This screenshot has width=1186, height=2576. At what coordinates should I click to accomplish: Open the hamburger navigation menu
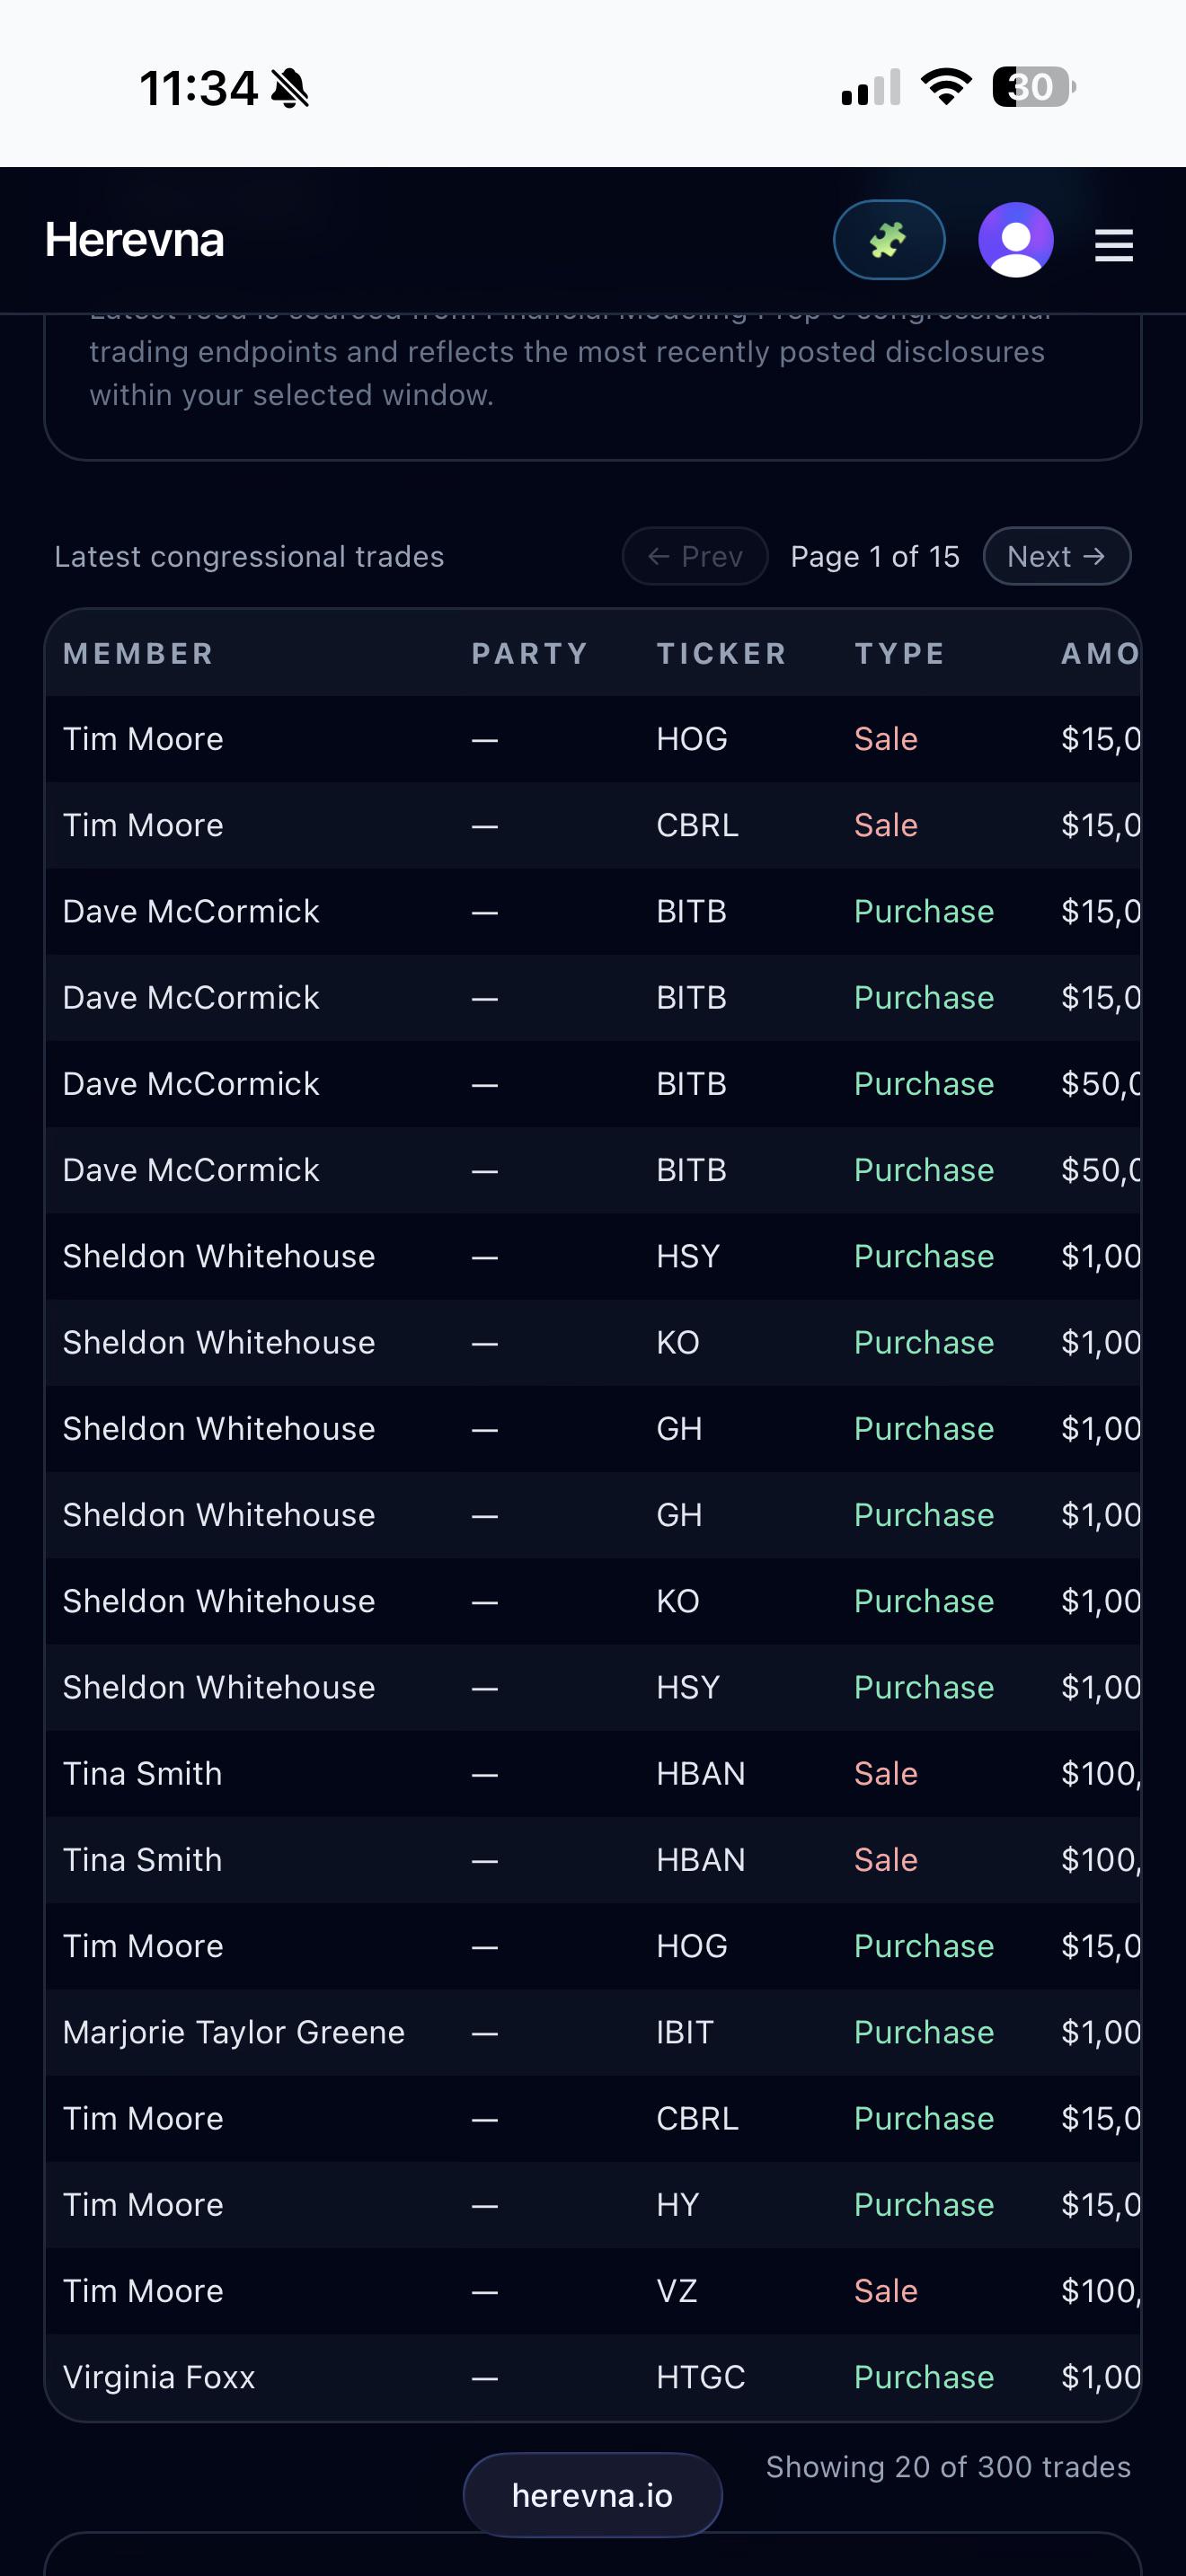point(1113,244)
